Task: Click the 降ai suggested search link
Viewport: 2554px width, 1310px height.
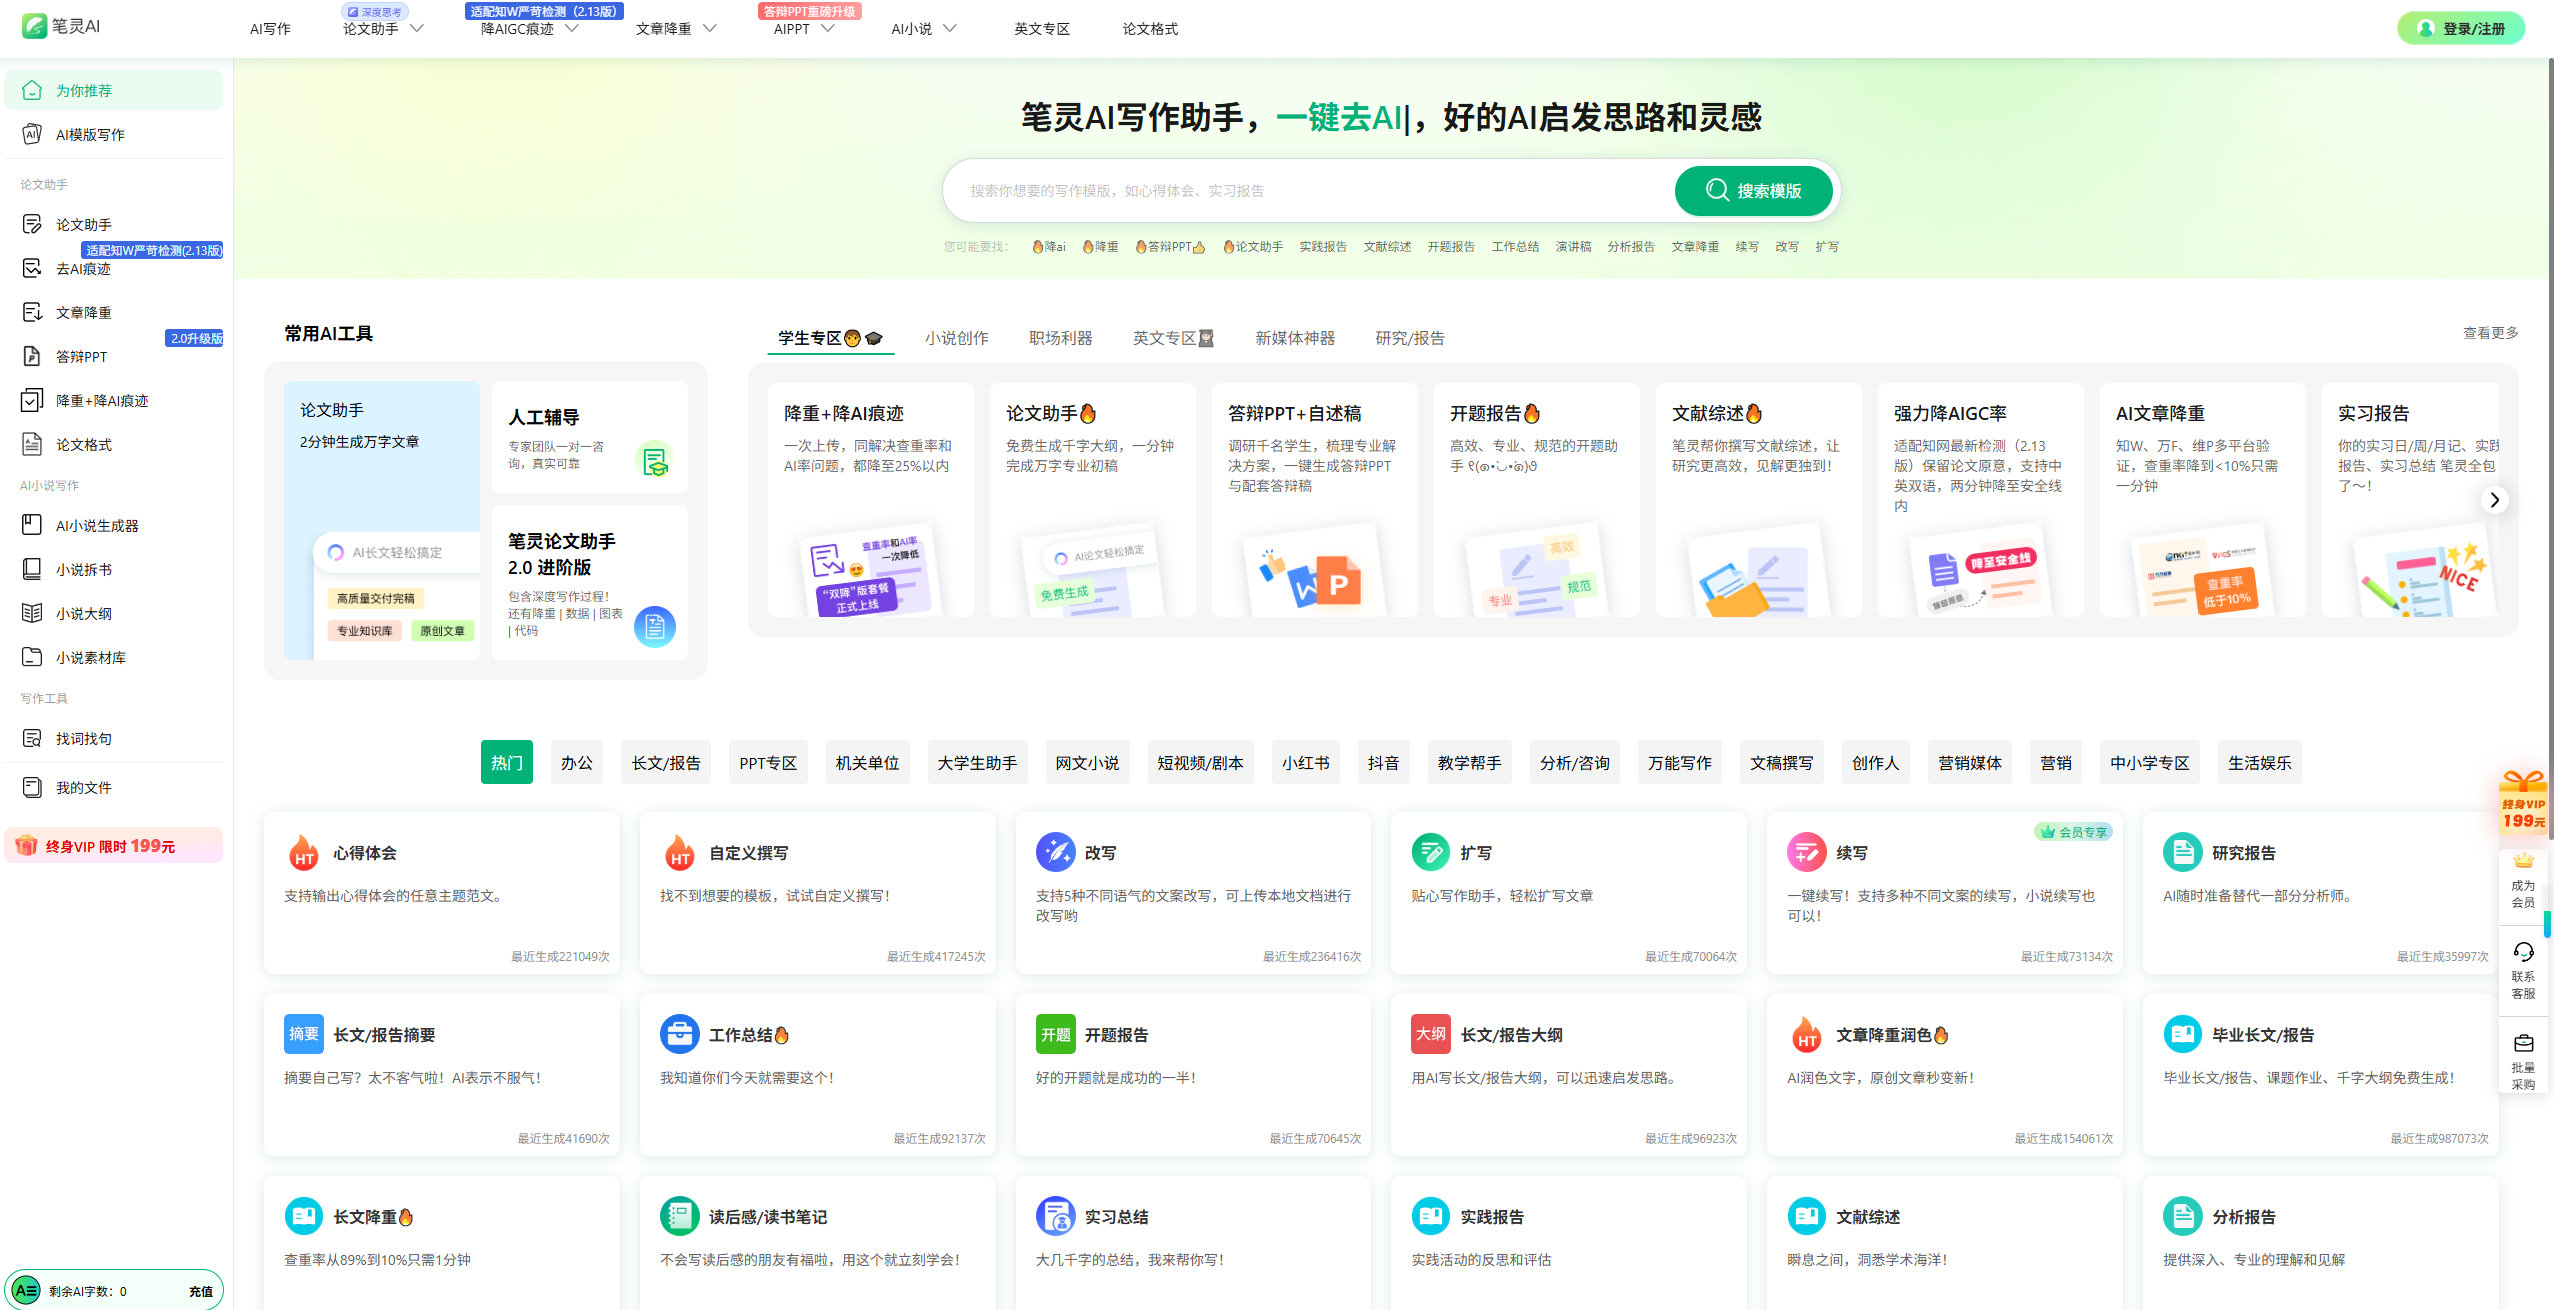Action: 1049,247
